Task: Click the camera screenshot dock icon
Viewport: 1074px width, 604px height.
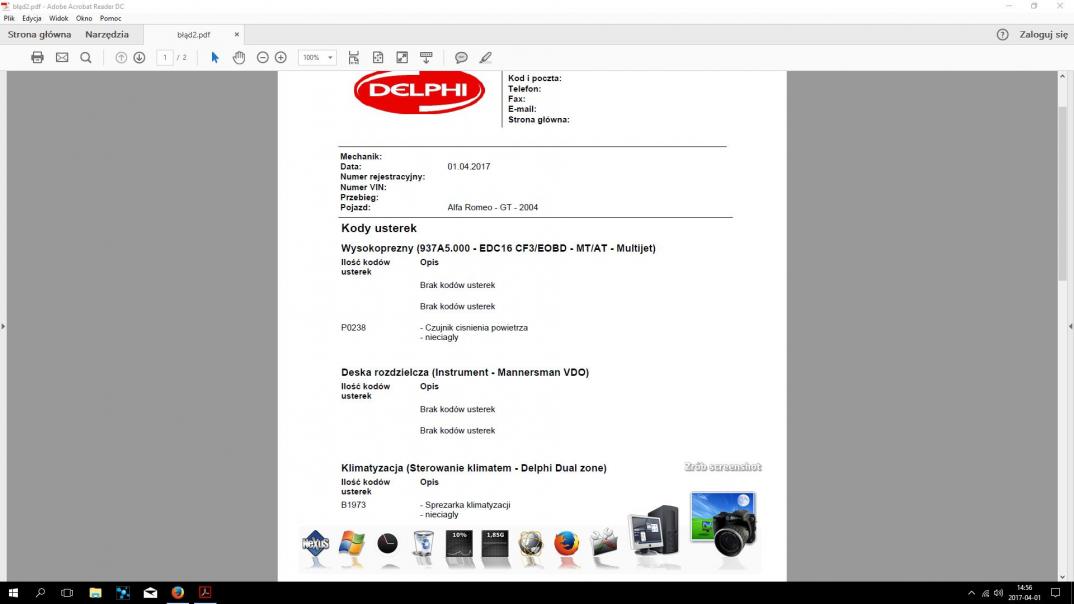Action: click(x=723, y=523)
